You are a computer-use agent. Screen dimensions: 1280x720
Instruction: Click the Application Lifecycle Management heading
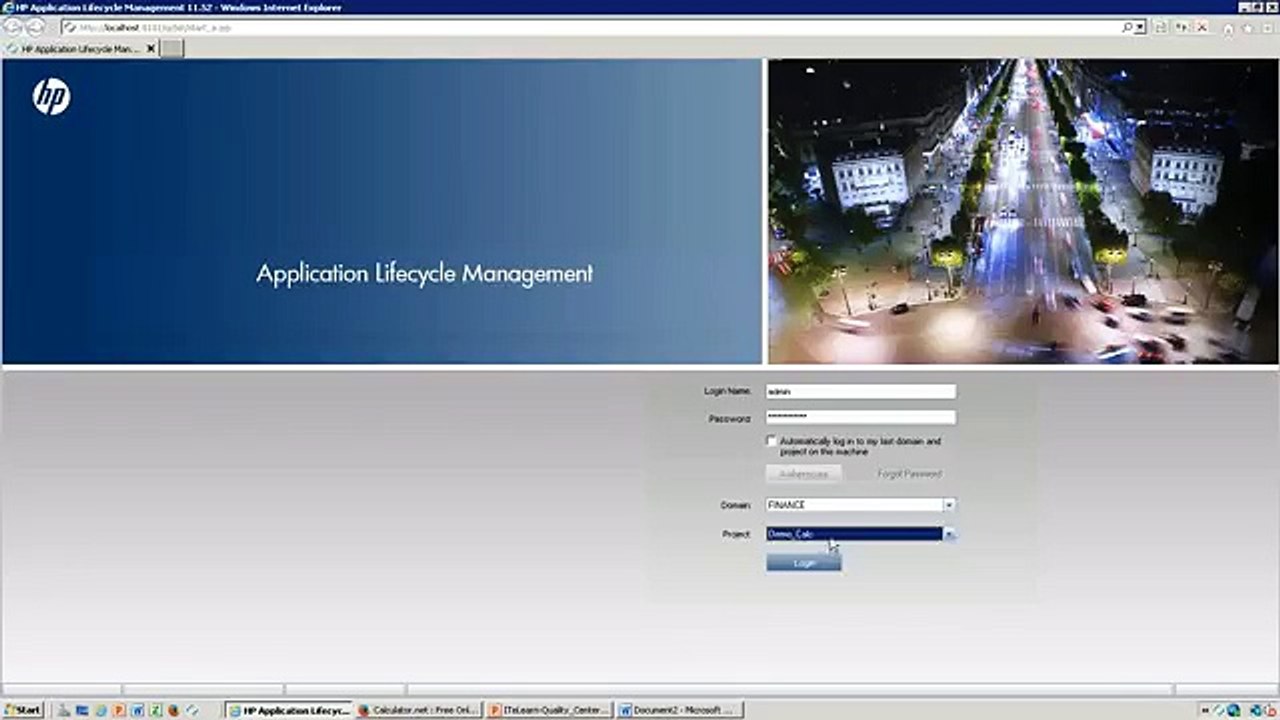point(424,274)
